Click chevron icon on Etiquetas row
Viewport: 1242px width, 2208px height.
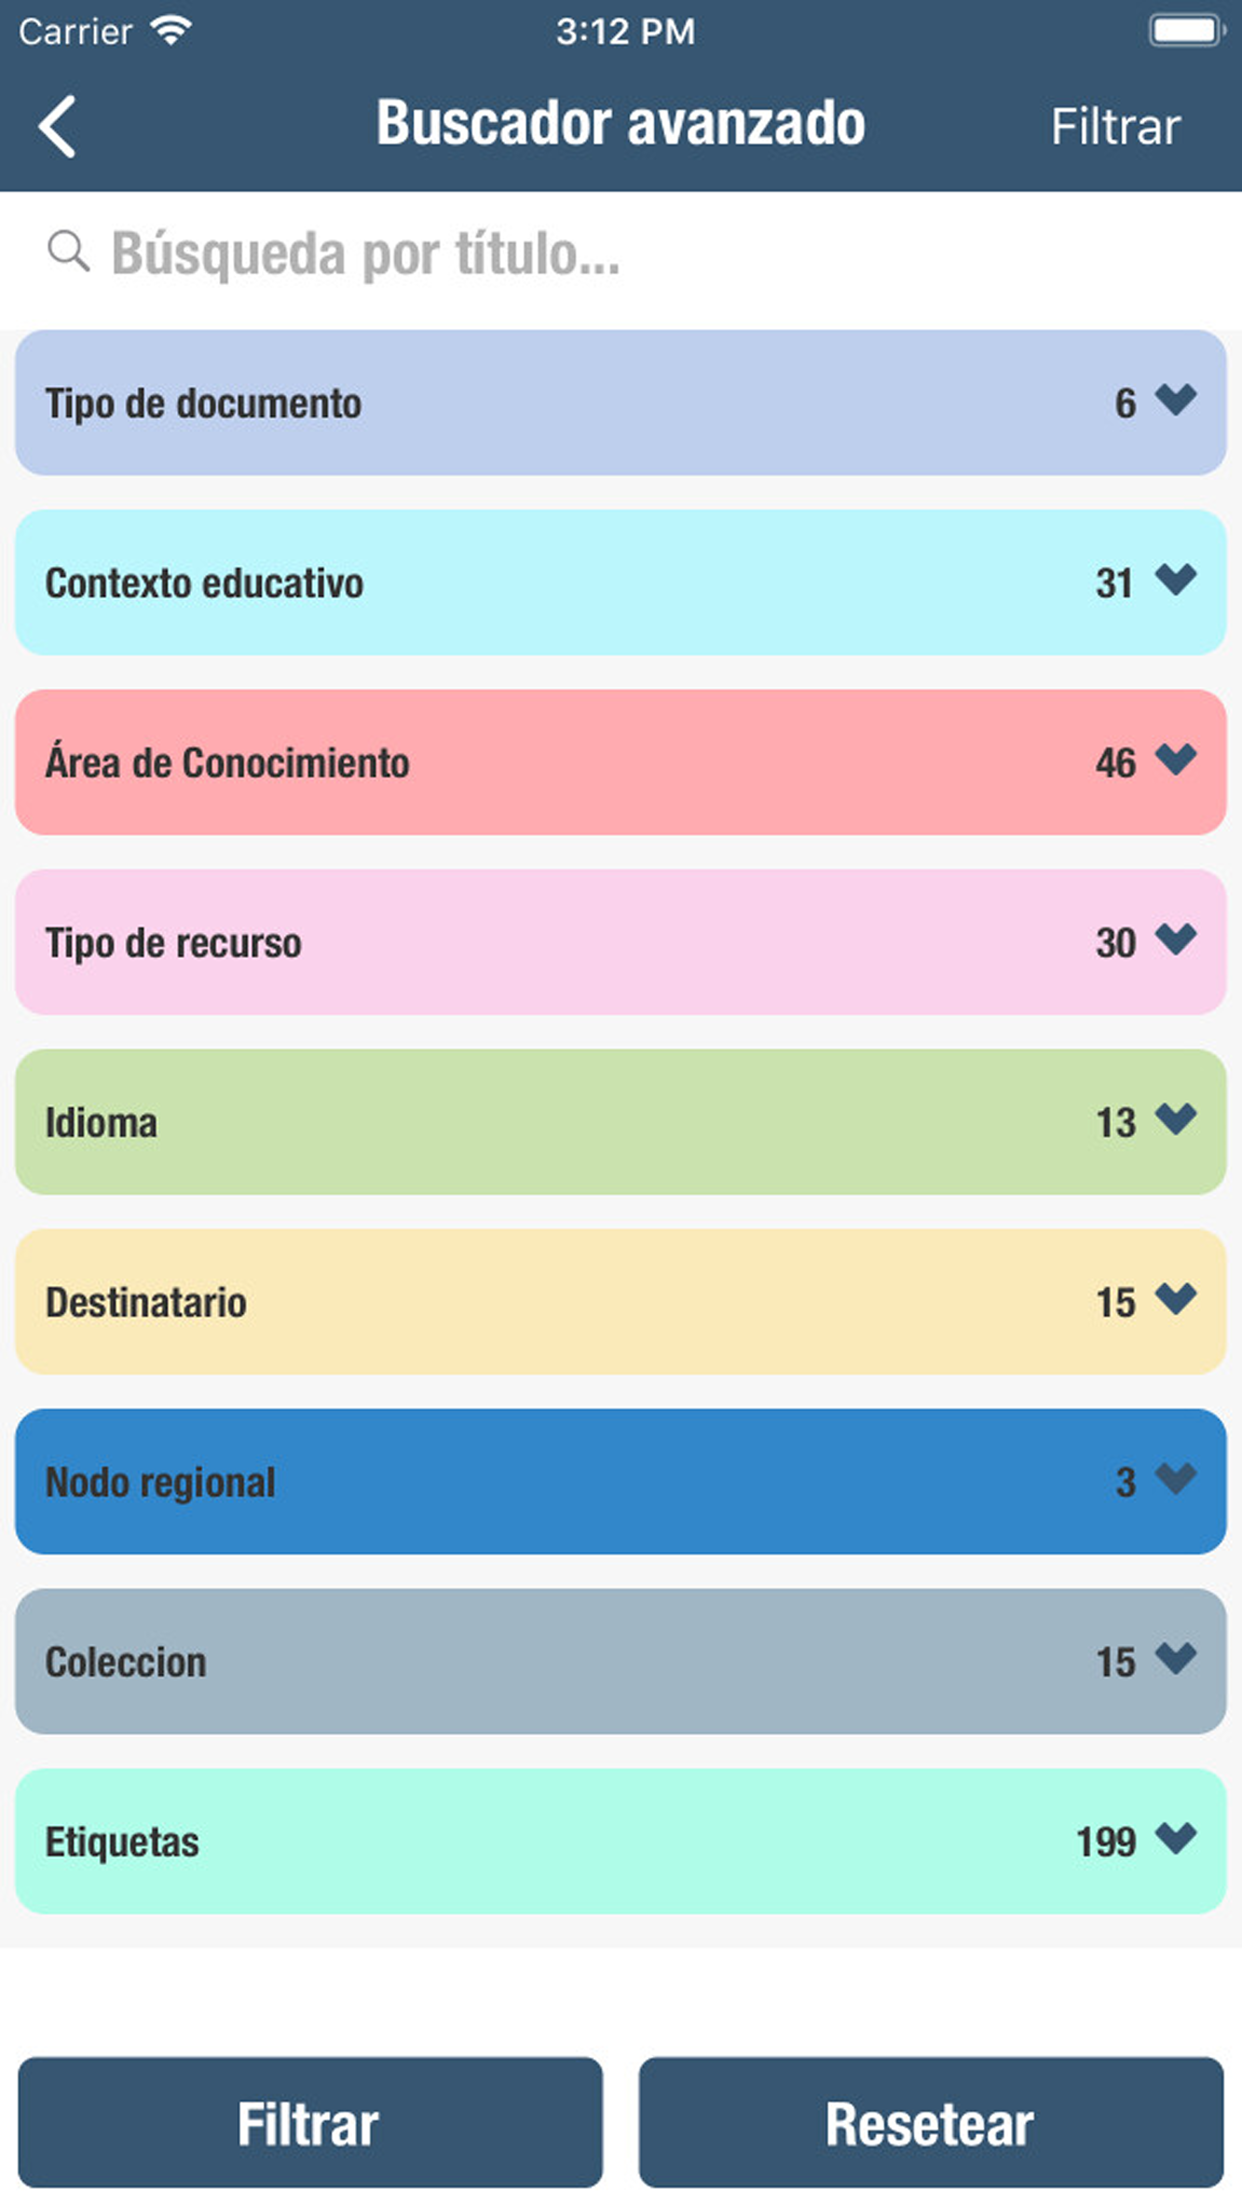click(x=1175, y=1838)
